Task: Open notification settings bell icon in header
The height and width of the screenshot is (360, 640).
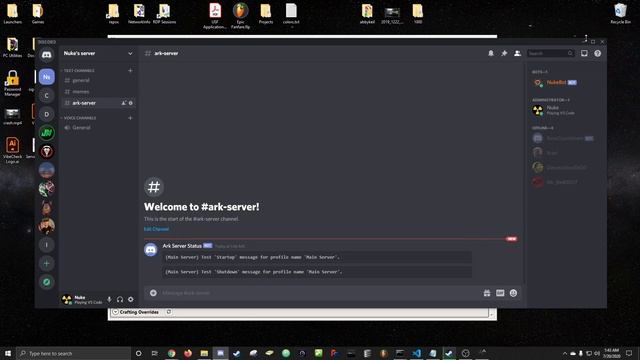Action: point(491,53)
